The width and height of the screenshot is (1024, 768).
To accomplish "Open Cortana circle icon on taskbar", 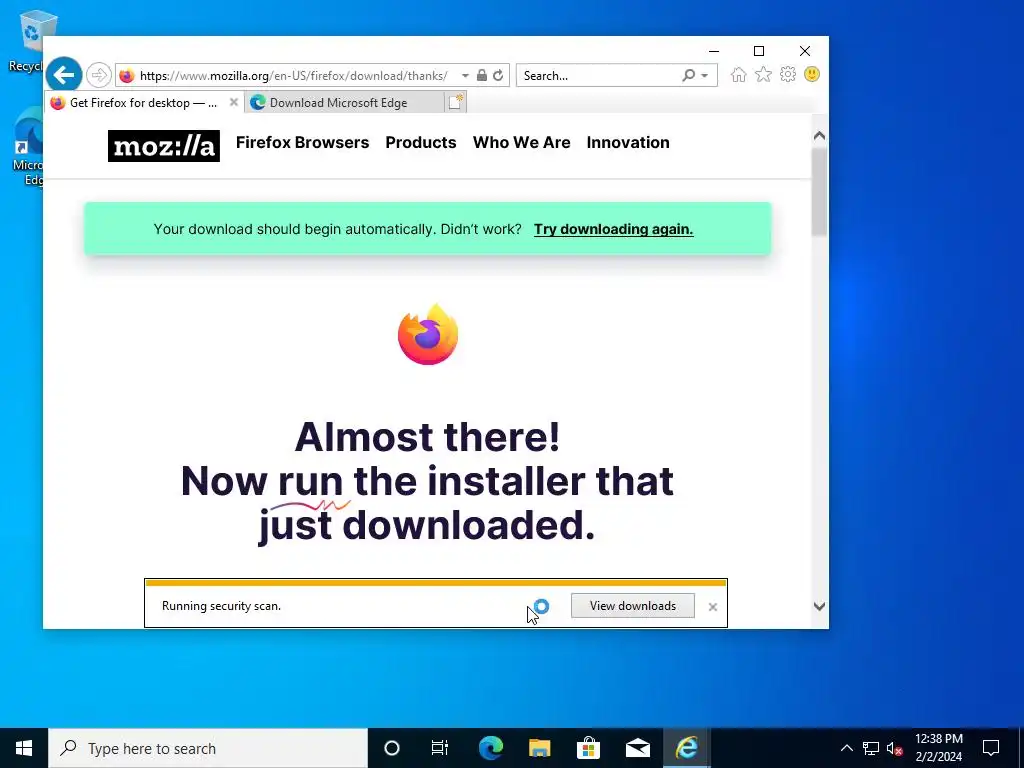I will [x=392, y=748].
